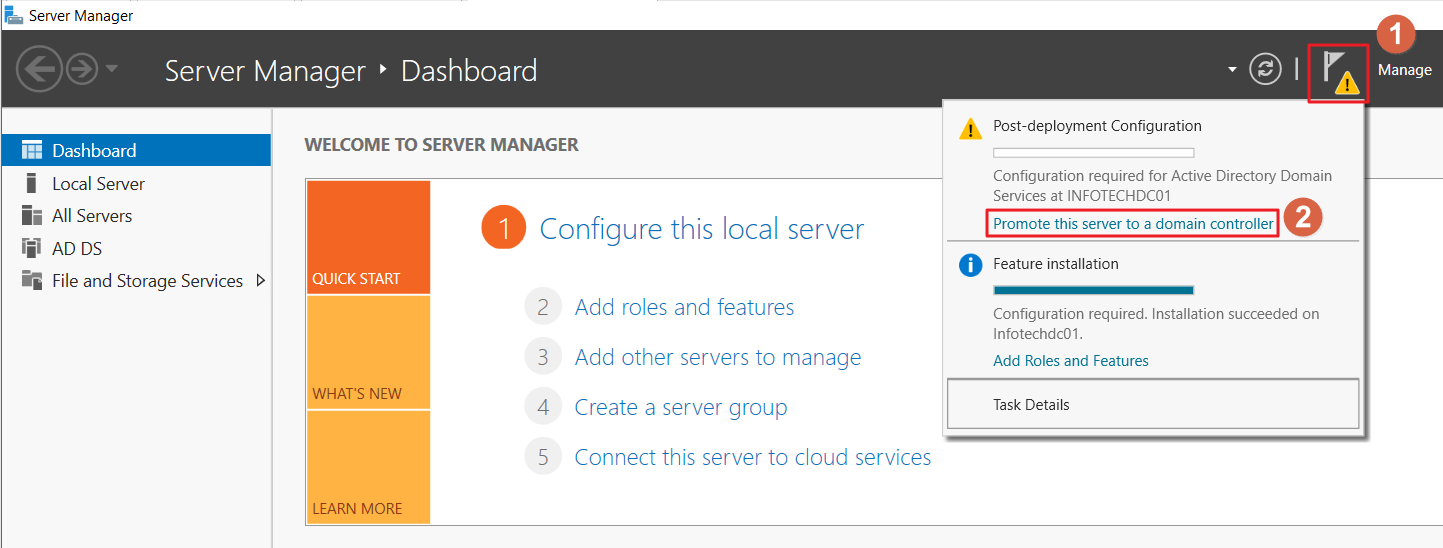Click the back navigation arrow
This screenshot has width=1443, height=548.
pos(39,70)
